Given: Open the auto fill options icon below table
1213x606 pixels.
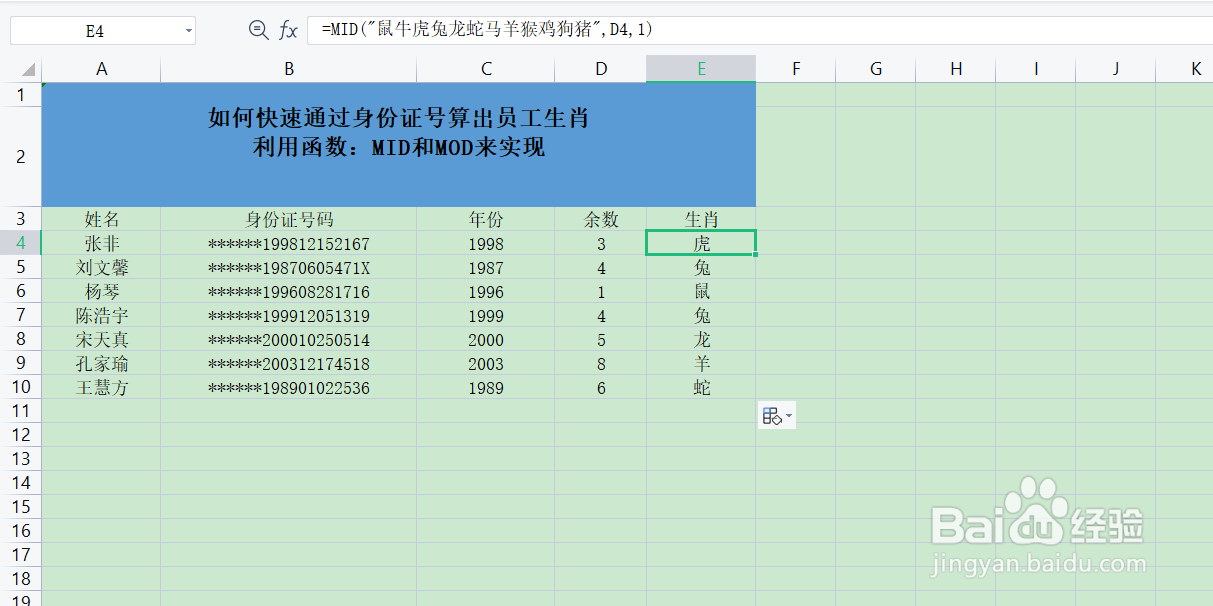Looking at the screenshot, I should pos(777,416).
